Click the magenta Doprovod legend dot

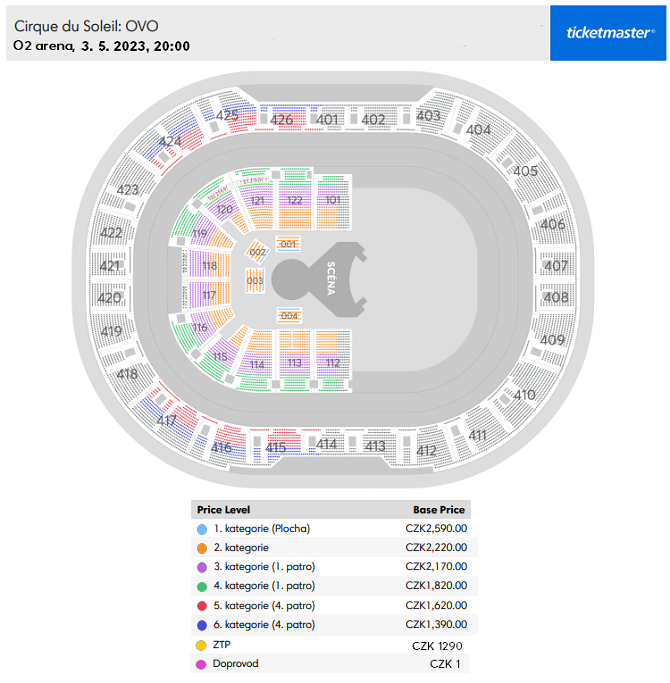coord(202,664)
